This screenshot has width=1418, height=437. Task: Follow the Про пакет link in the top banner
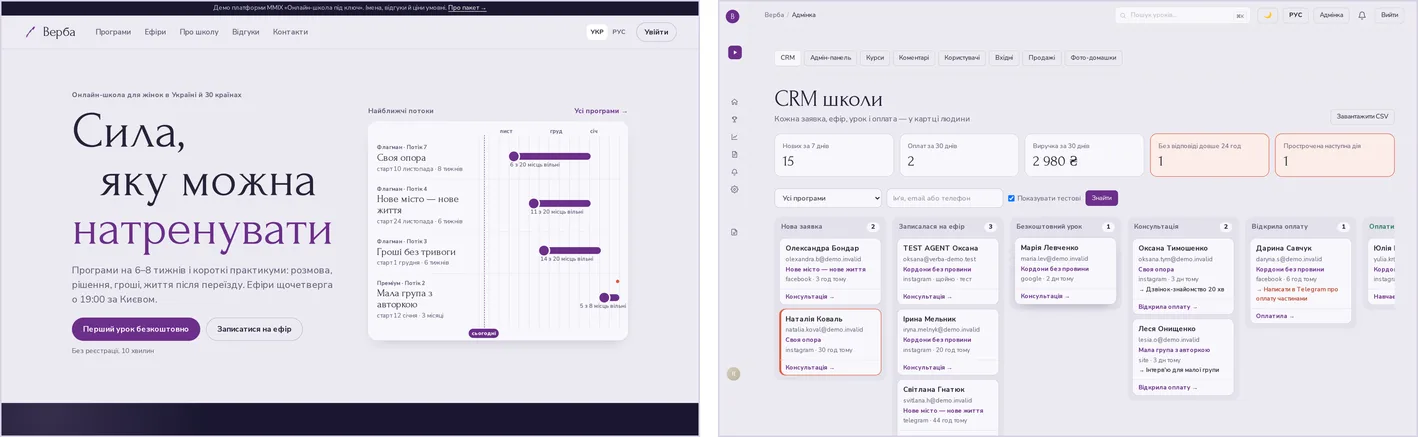(467, 7)
